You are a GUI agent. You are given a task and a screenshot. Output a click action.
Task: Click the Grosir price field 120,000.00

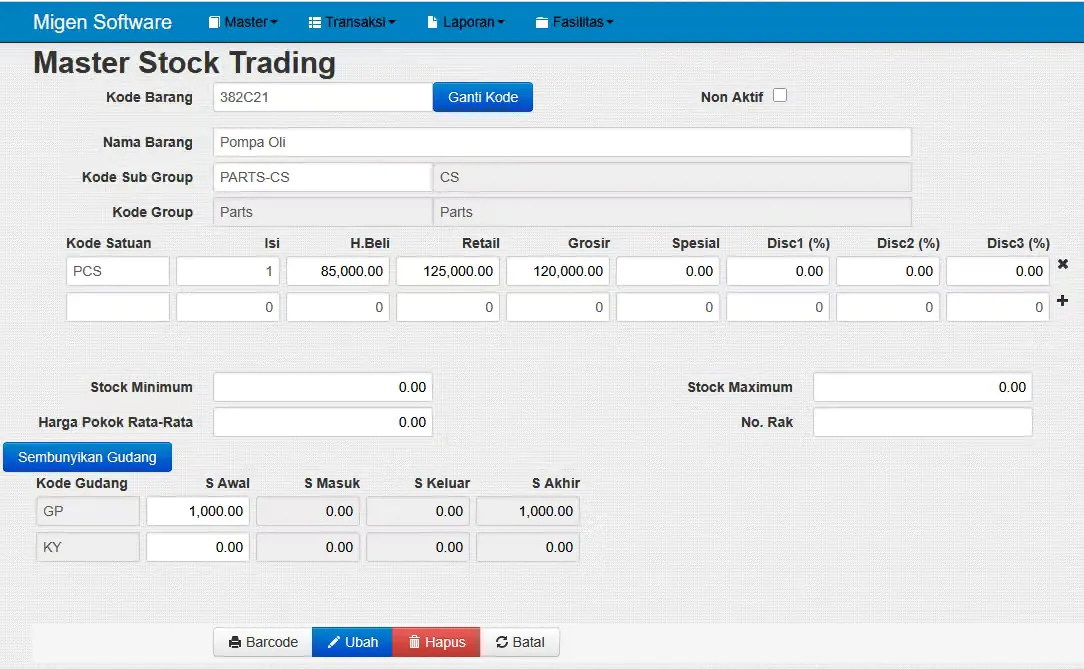point(557,271)
